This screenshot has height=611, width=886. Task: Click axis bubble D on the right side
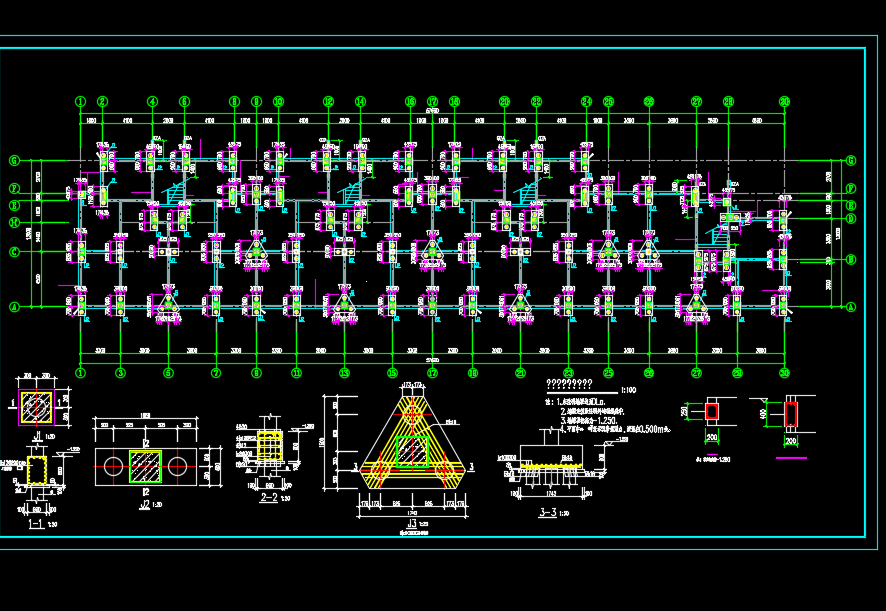852,219
